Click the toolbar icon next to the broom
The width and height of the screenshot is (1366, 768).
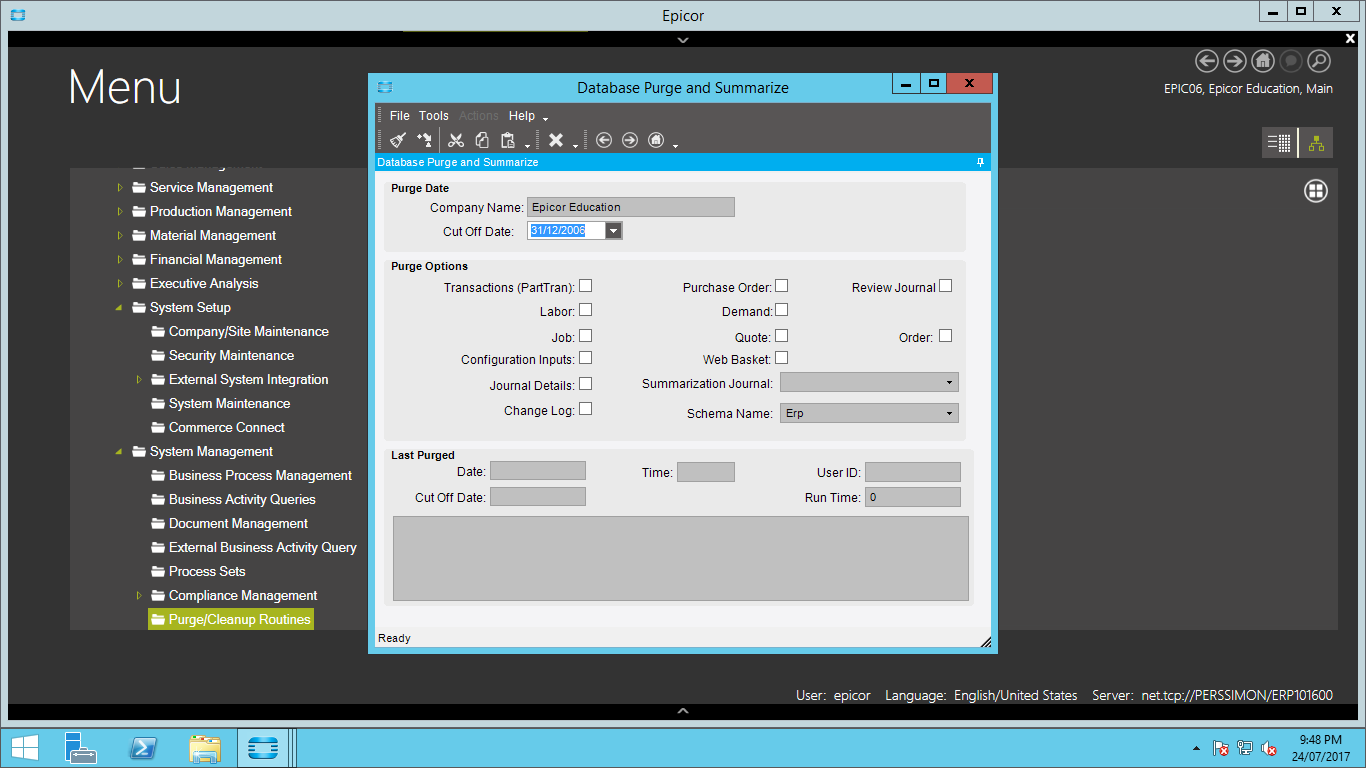[425, 140]
